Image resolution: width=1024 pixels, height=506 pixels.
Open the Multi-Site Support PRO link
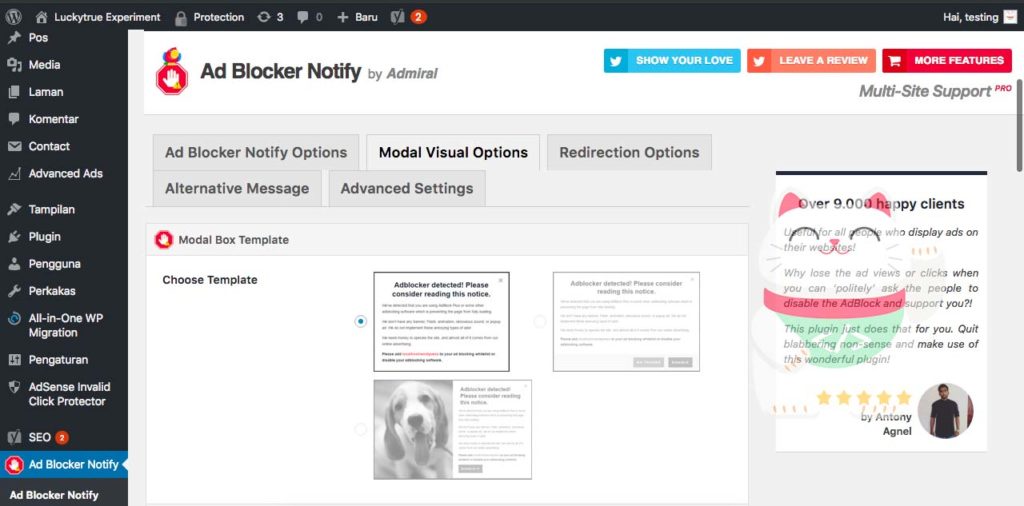coord(935,91)
